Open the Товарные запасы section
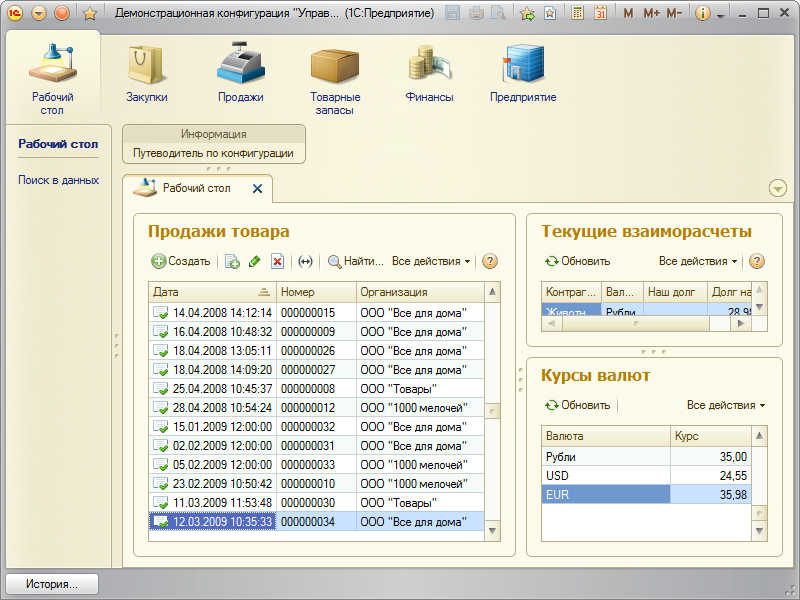The width and height of the screenshot is (800, 600). [x=335, y=78]
